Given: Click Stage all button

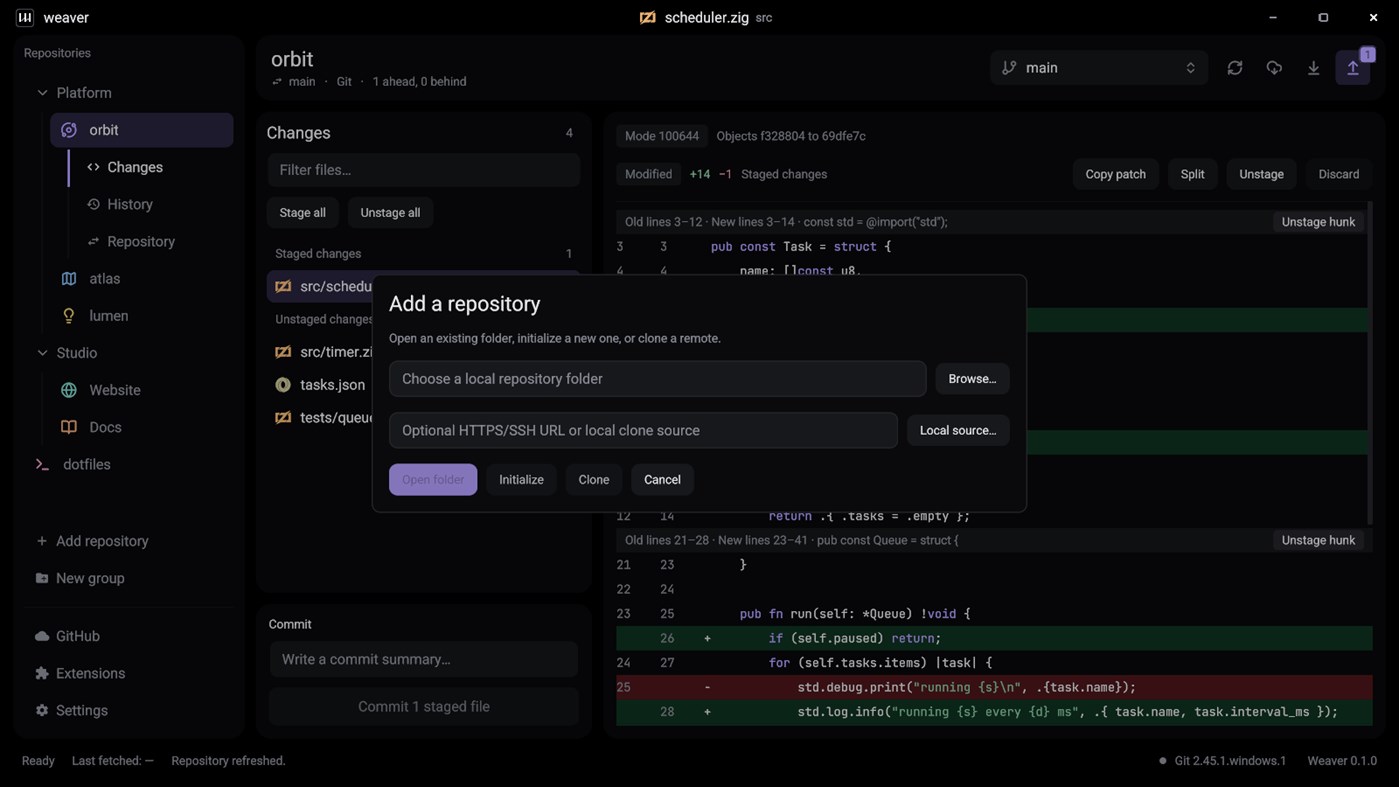Looking at the screenshot, I should [x=303, y=212].
